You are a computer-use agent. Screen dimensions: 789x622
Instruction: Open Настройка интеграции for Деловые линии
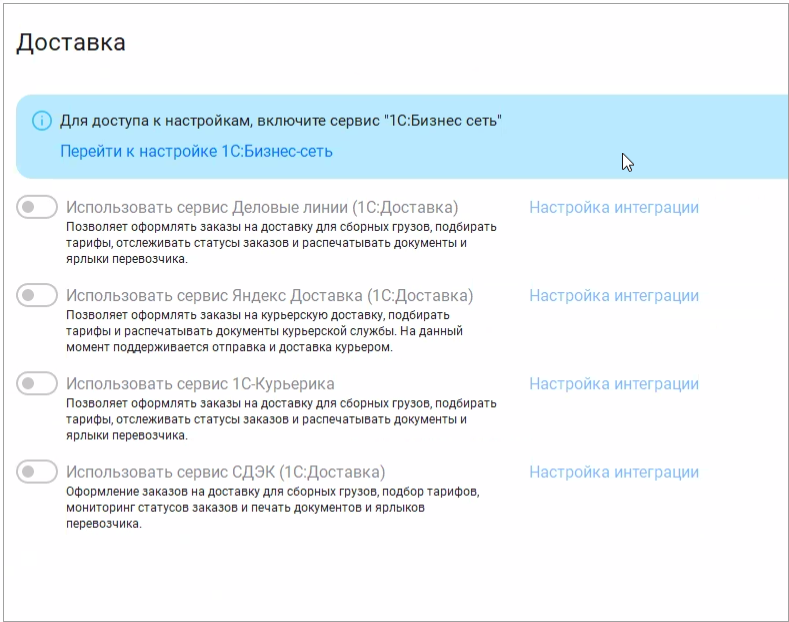click(x=614, y=207)
